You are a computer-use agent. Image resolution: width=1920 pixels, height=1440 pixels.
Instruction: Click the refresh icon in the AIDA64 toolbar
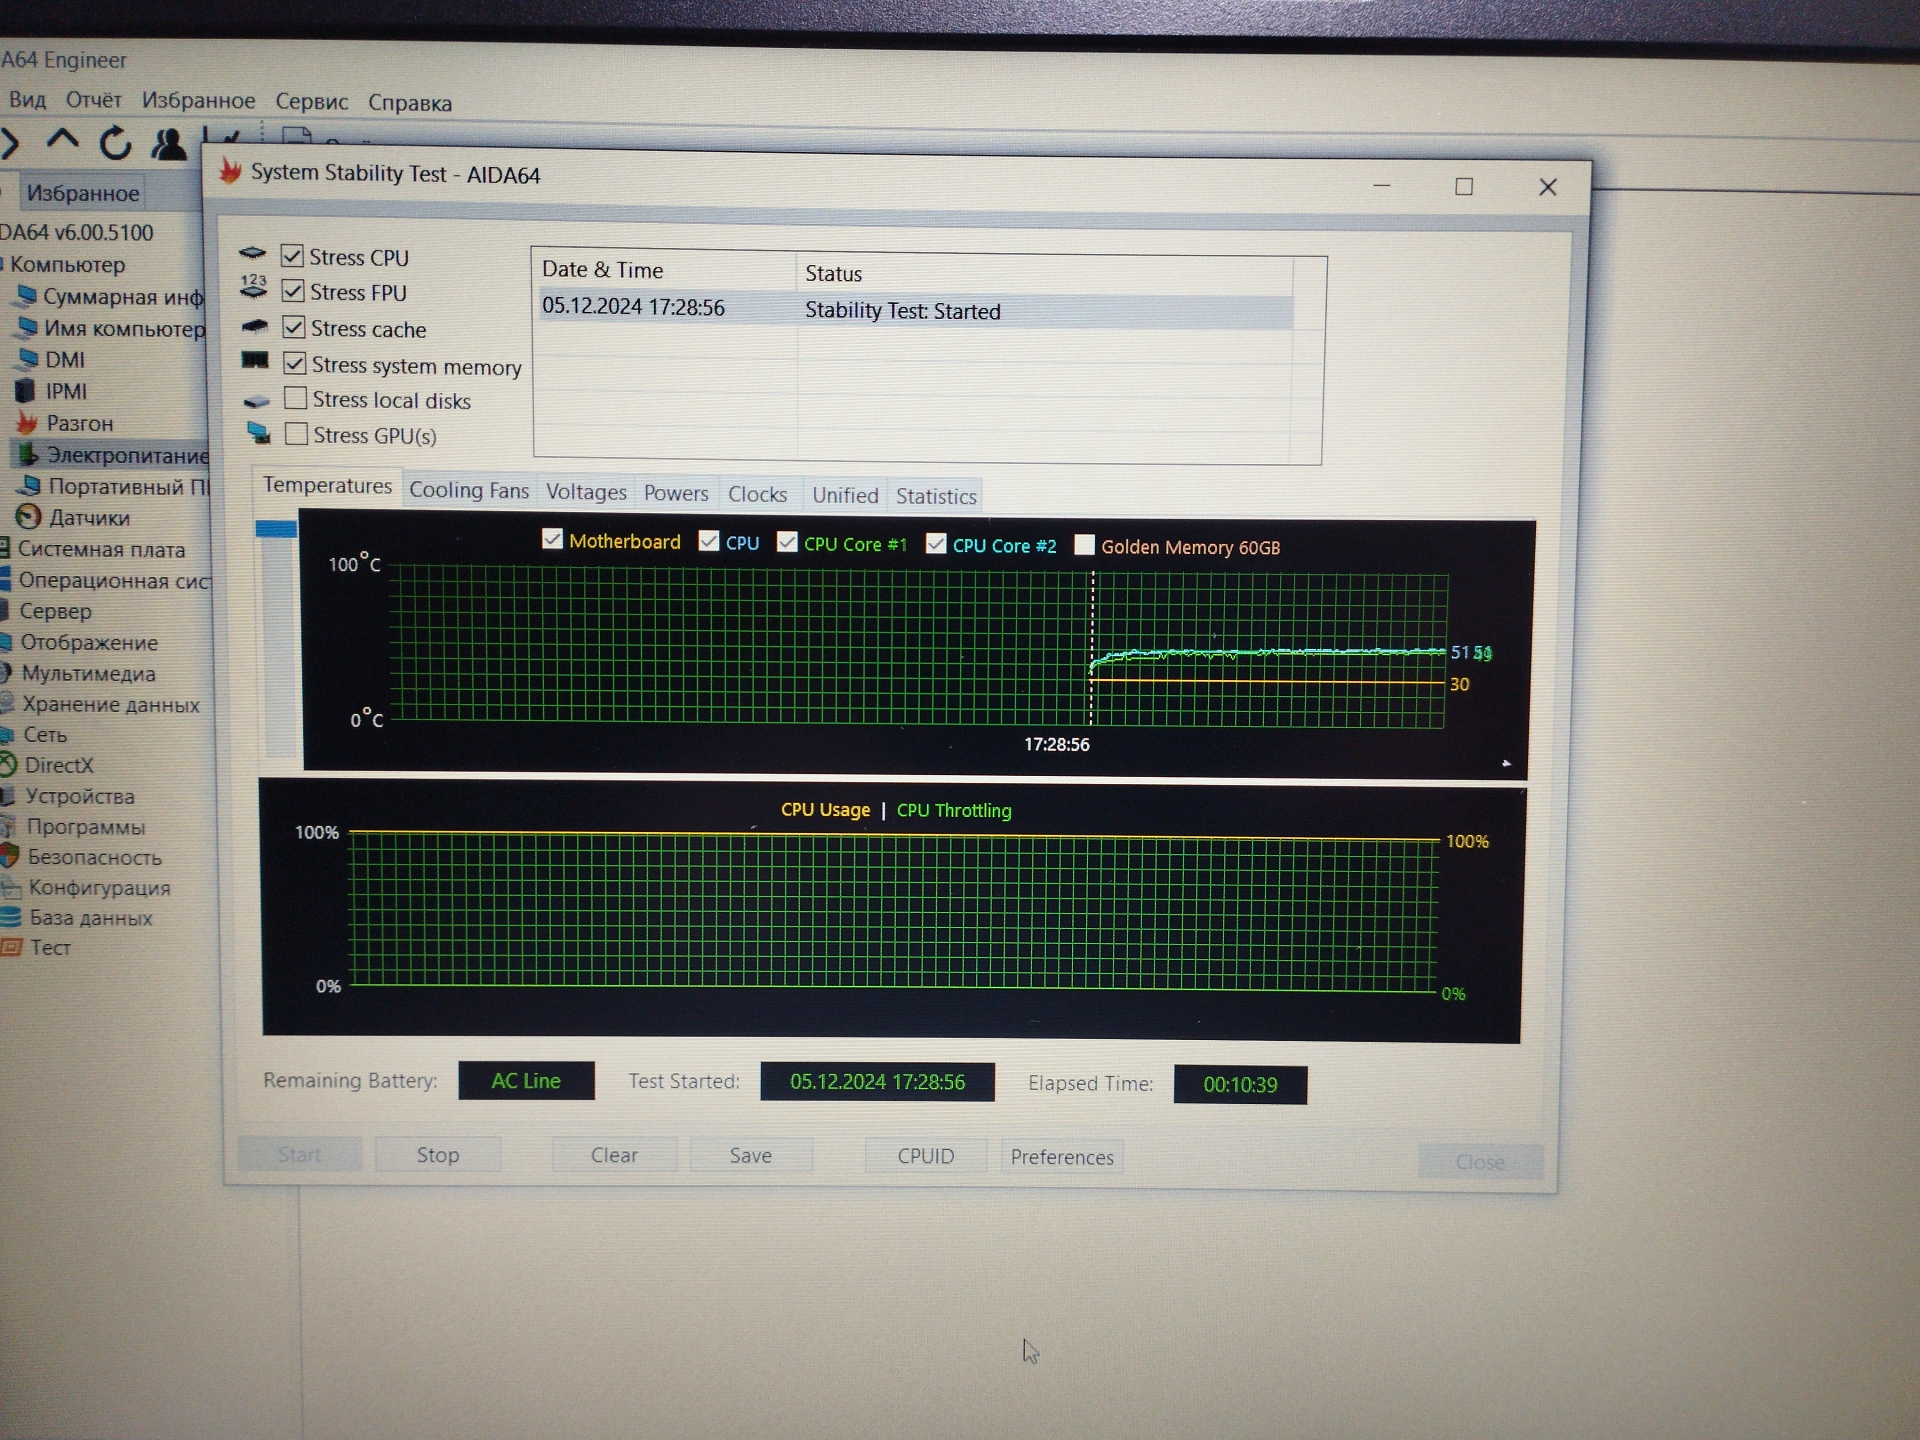click(115, 143)
